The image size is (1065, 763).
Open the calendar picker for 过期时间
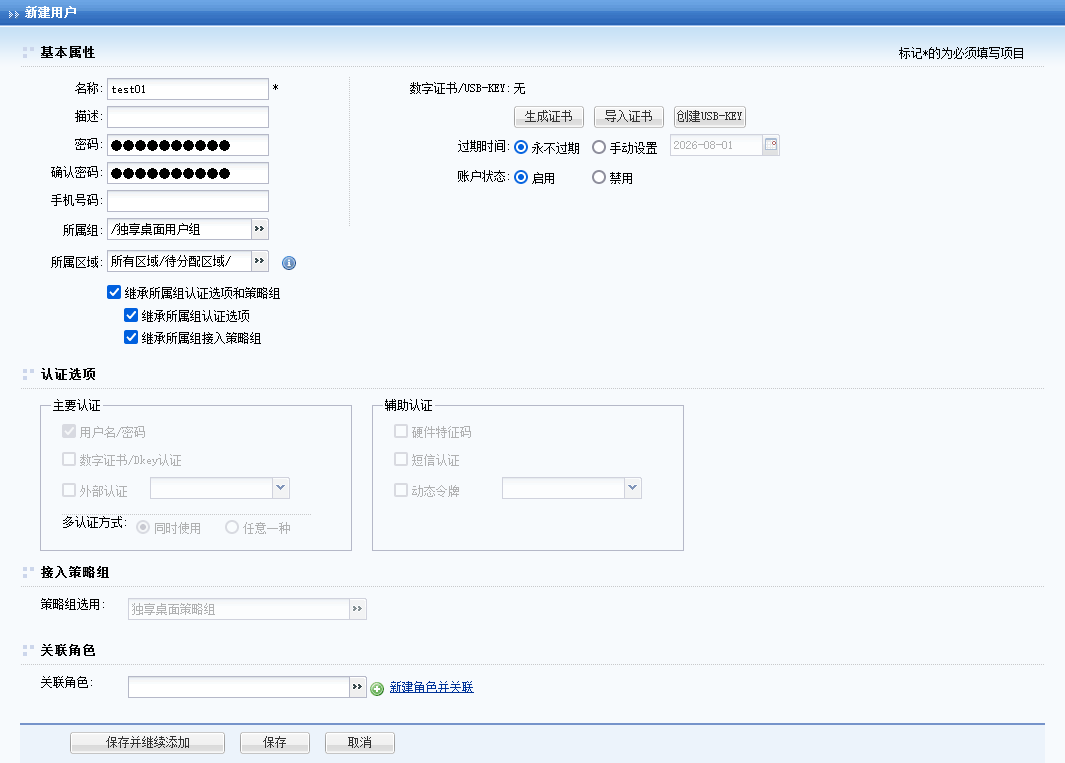(x=770, y=146)
